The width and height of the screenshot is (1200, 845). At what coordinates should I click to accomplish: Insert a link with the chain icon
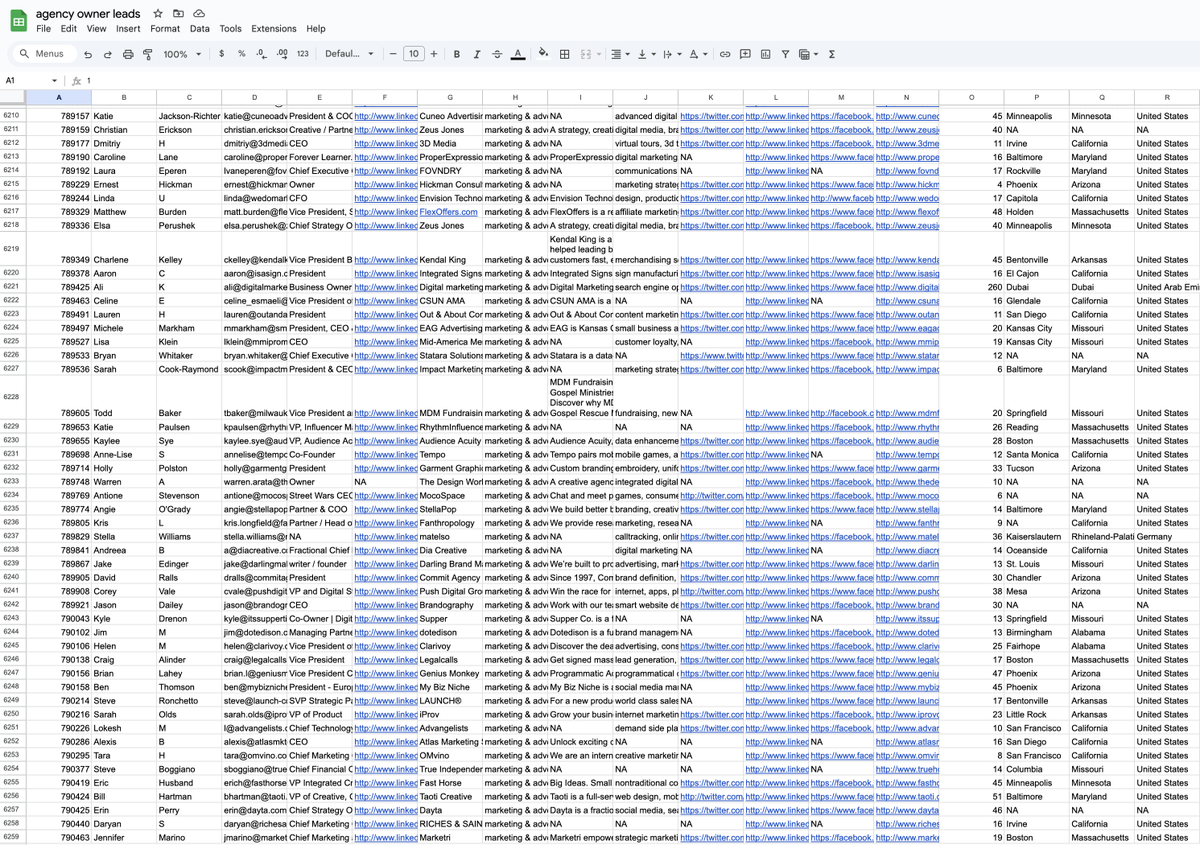coord(725,54)
